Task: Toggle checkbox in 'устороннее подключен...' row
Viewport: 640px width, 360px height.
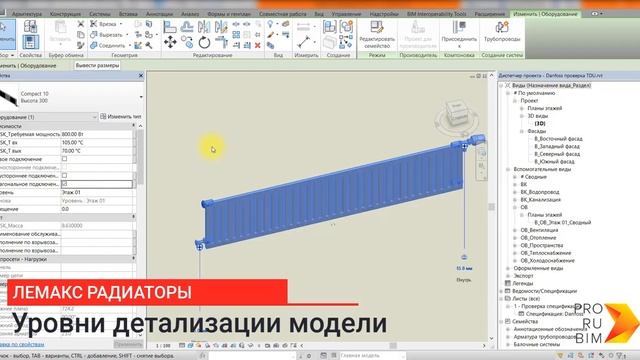Action: click(64, 176)
